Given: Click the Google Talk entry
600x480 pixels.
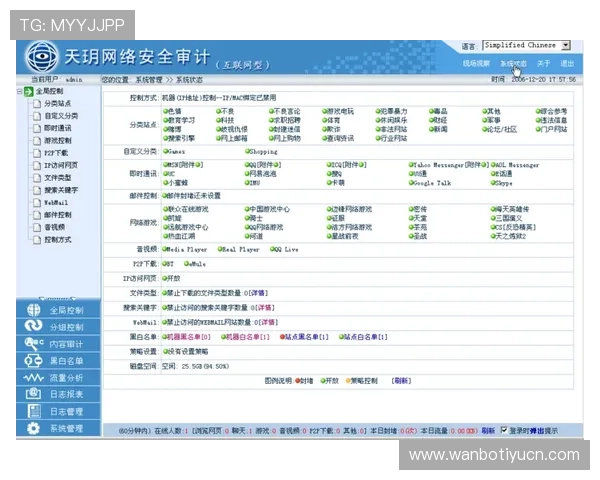Looking at the screenshot, I should pos(432,183).
